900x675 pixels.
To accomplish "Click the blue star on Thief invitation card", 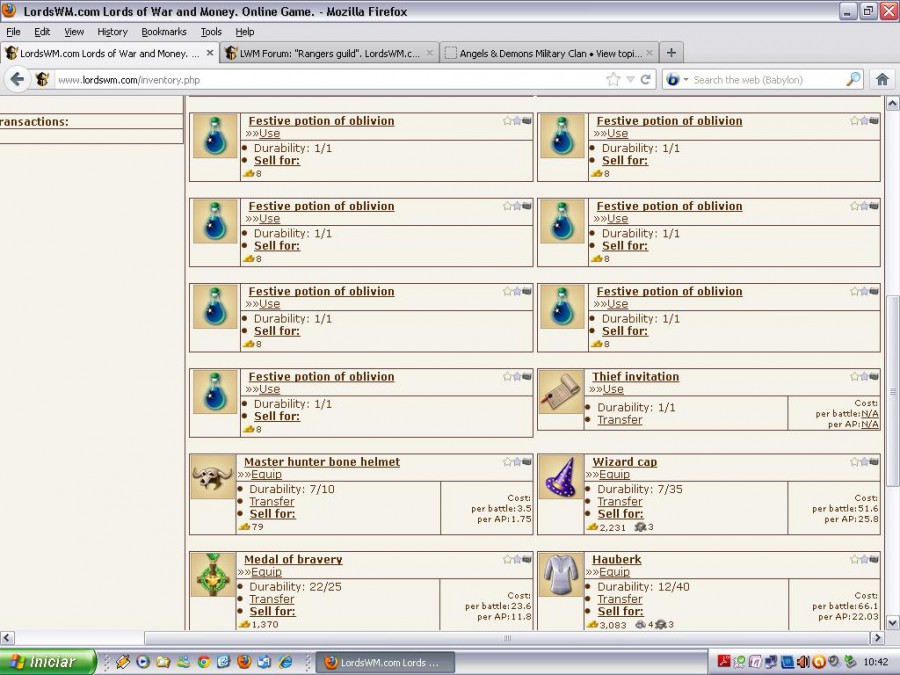I will (x=864, y=377).
